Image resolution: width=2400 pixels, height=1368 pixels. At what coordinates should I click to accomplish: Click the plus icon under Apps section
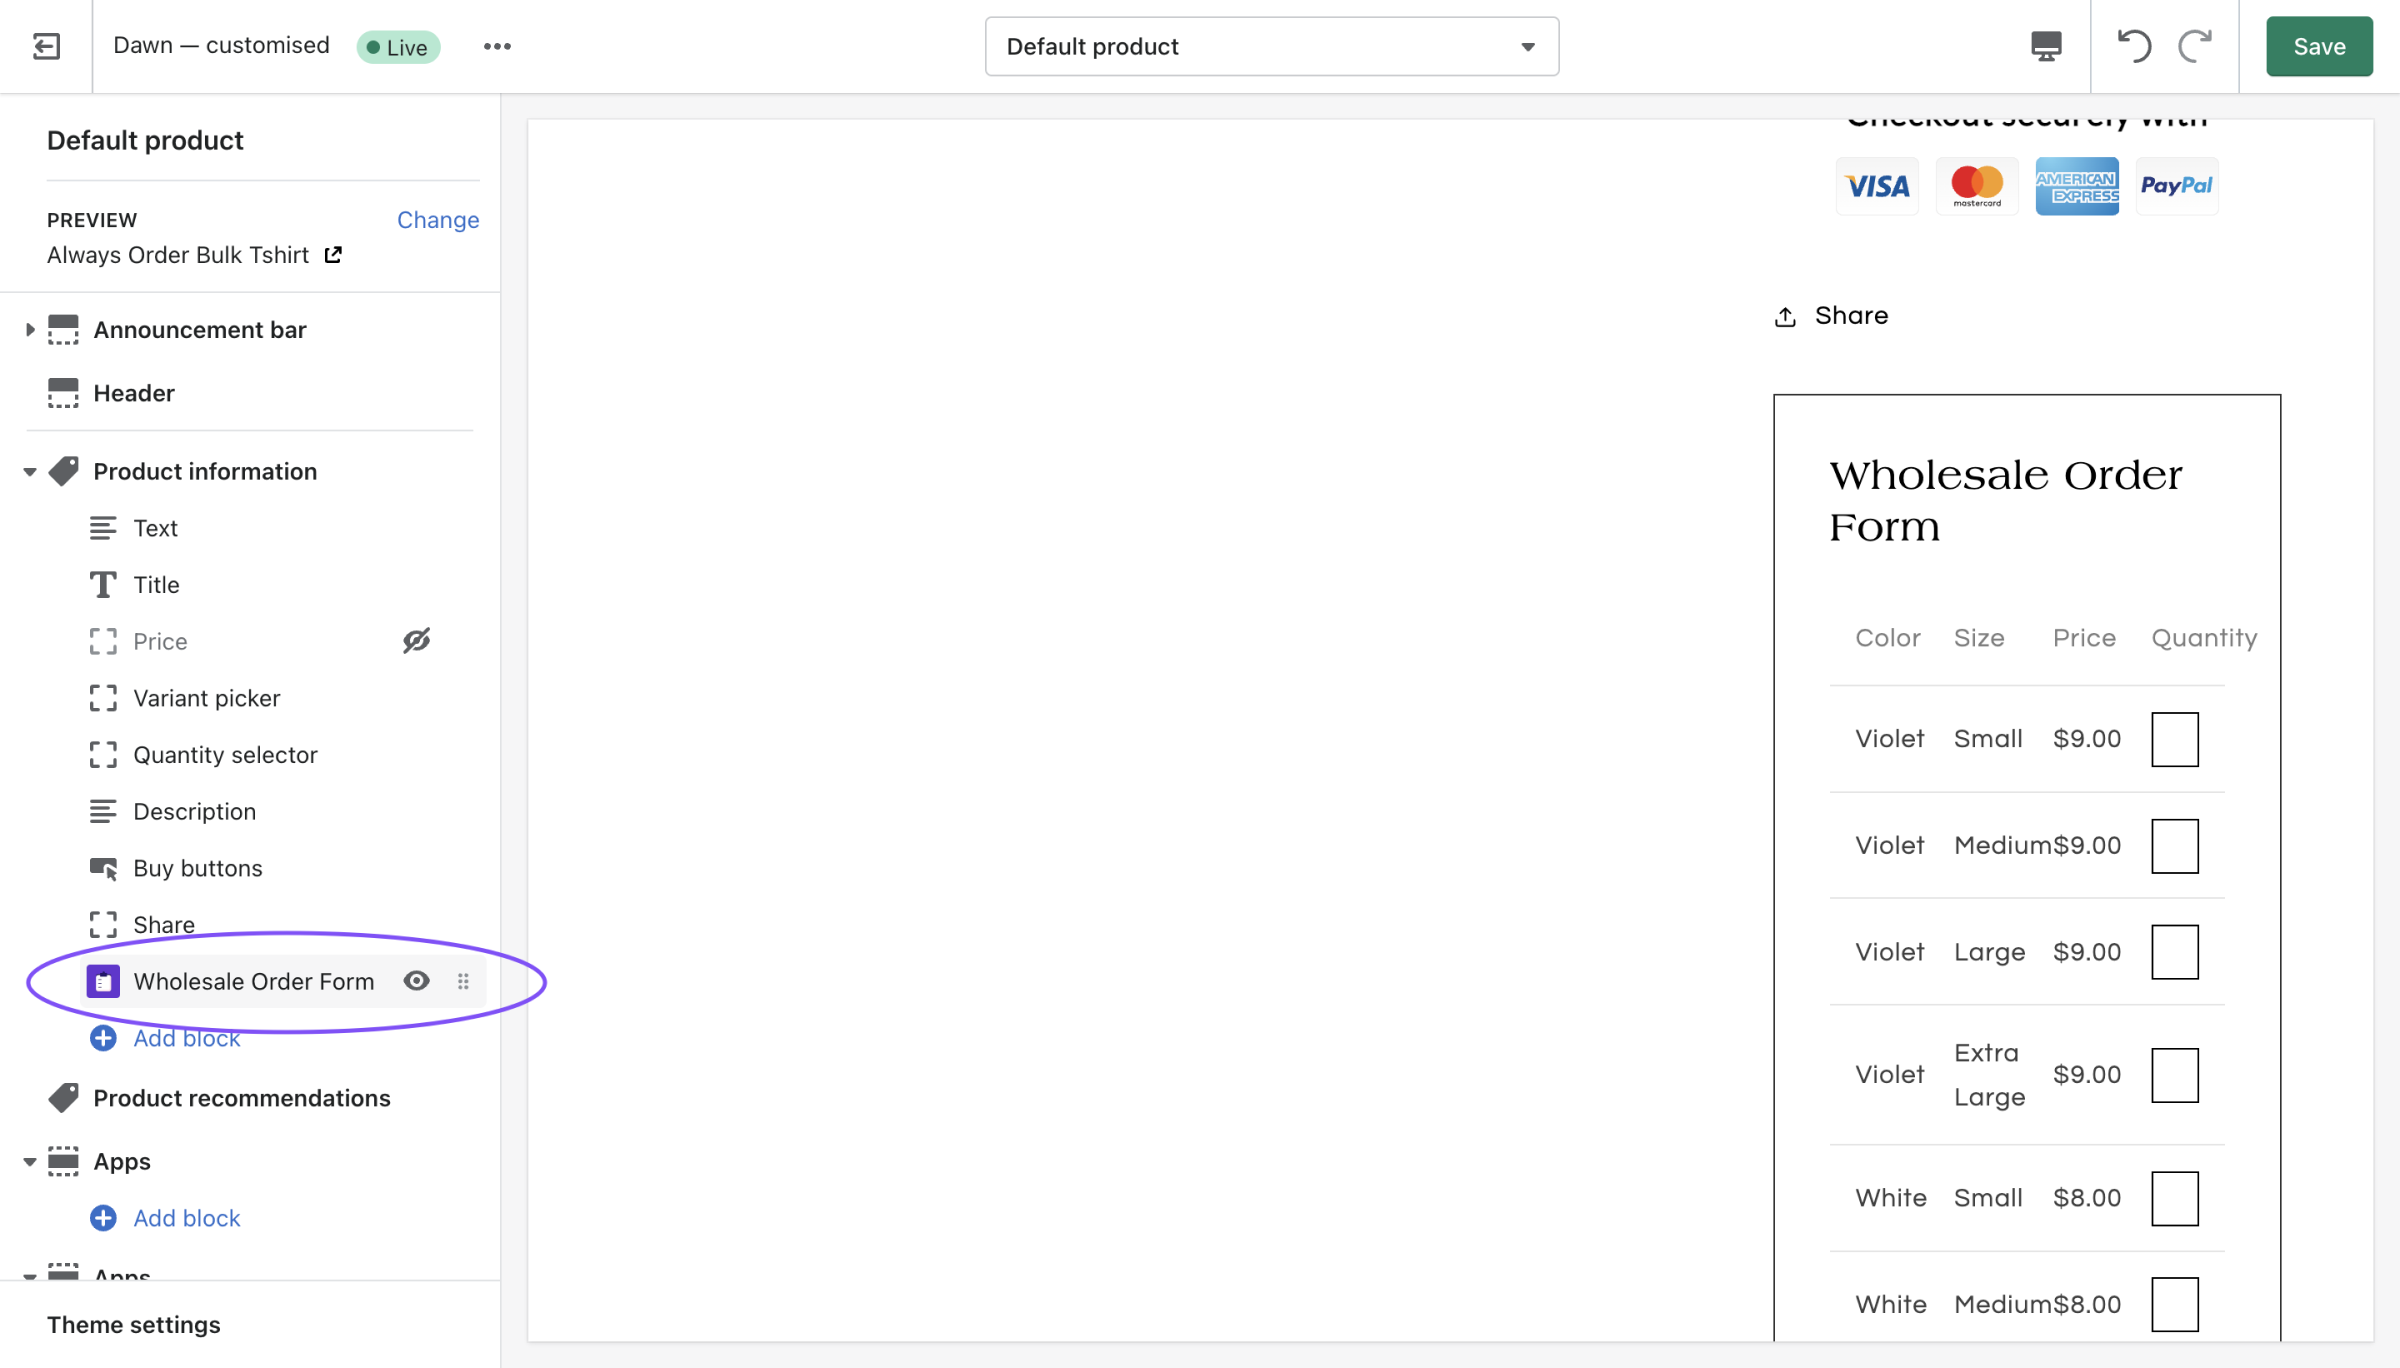[x=103, y=1218]
